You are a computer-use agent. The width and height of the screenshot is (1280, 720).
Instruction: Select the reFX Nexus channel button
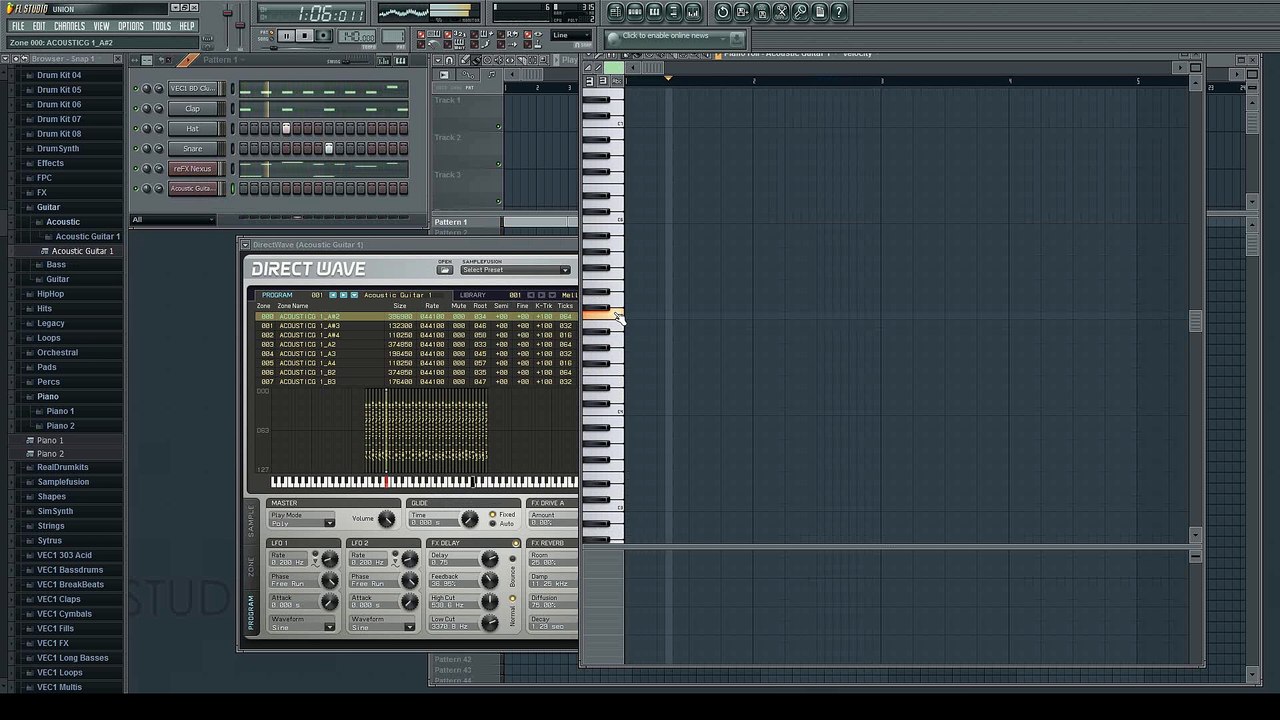tap(192, 168)
